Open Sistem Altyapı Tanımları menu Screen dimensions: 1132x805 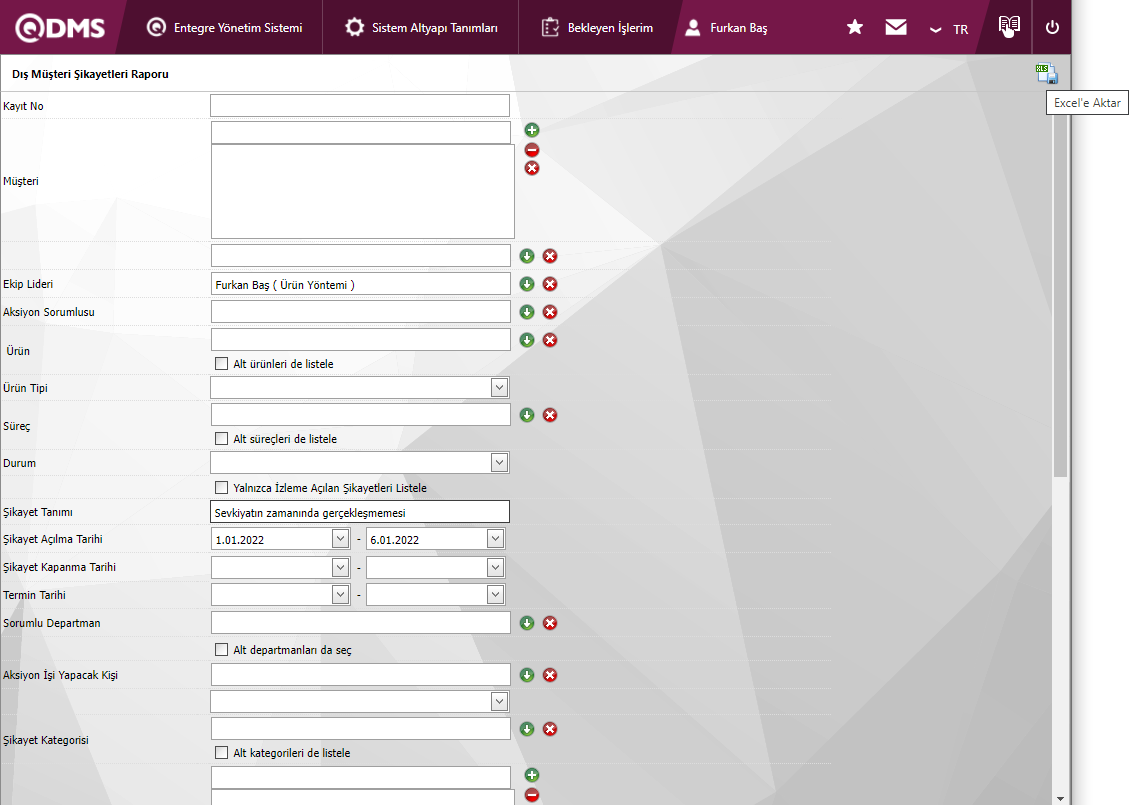(x=421, y=27)
